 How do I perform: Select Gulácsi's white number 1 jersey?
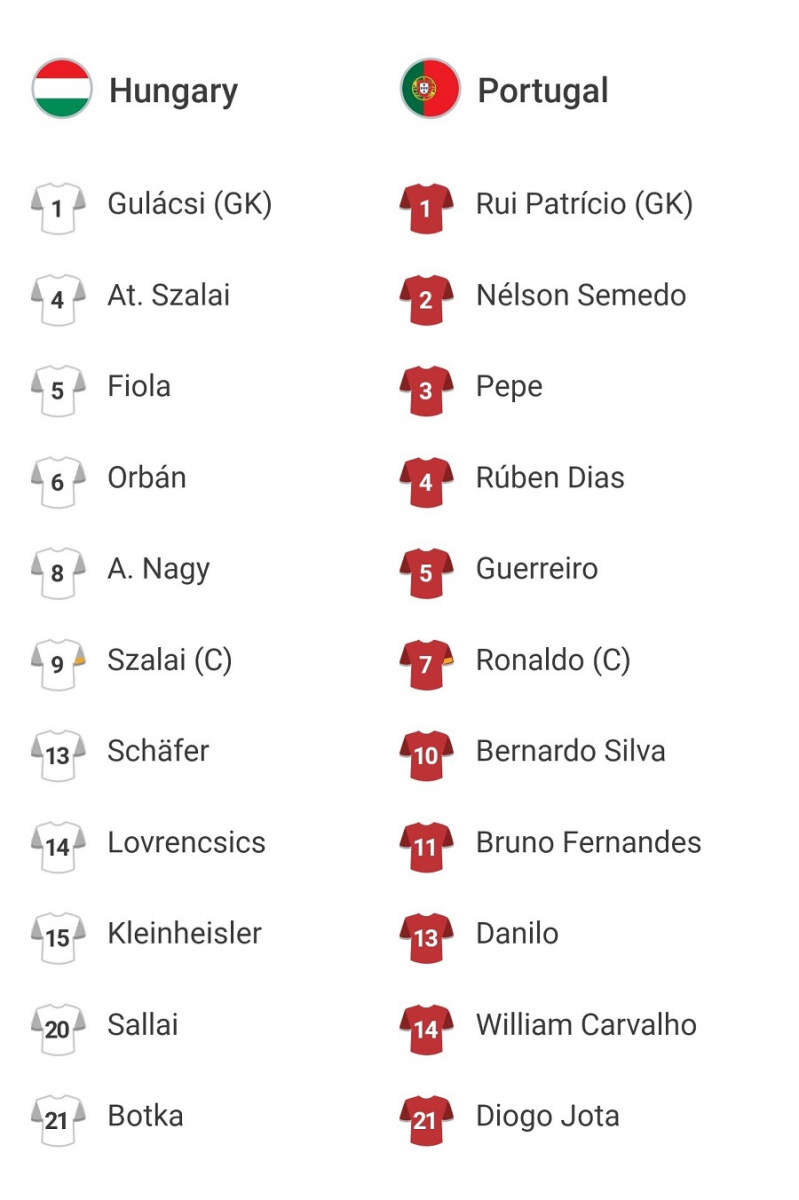click(58, 208)
